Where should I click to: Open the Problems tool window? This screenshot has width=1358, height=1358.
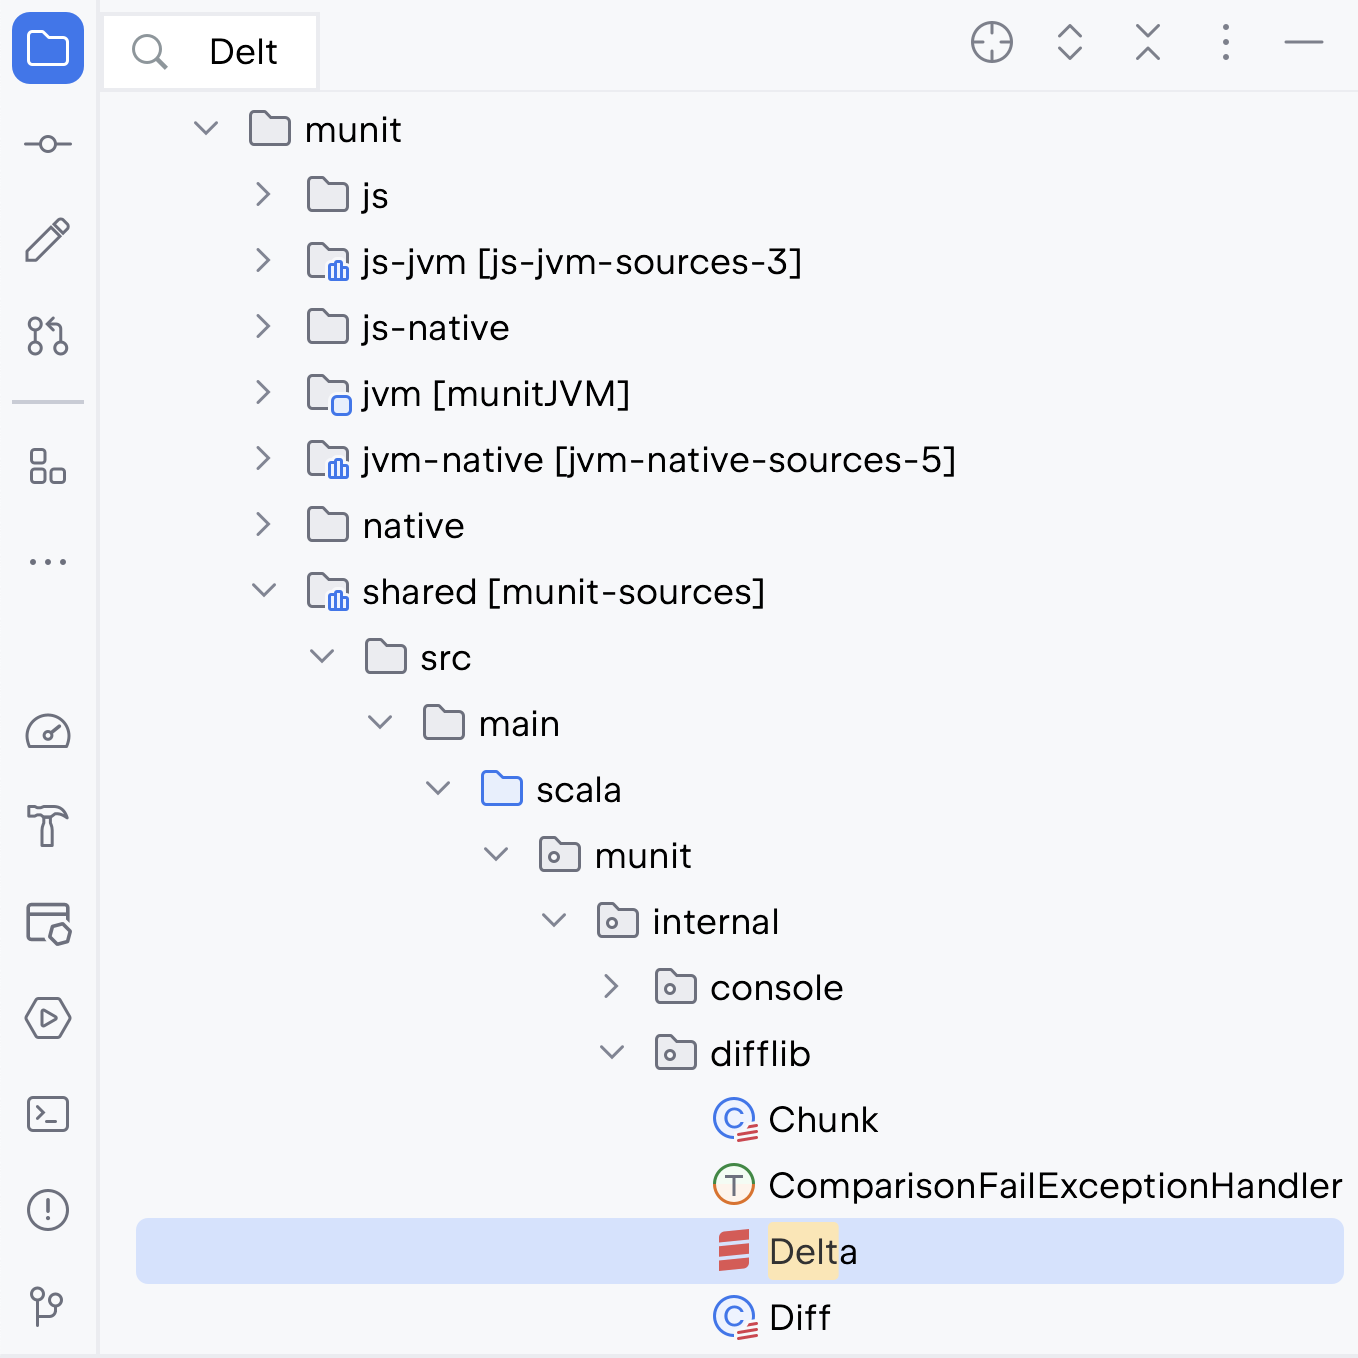click(x=48, y=1210)
